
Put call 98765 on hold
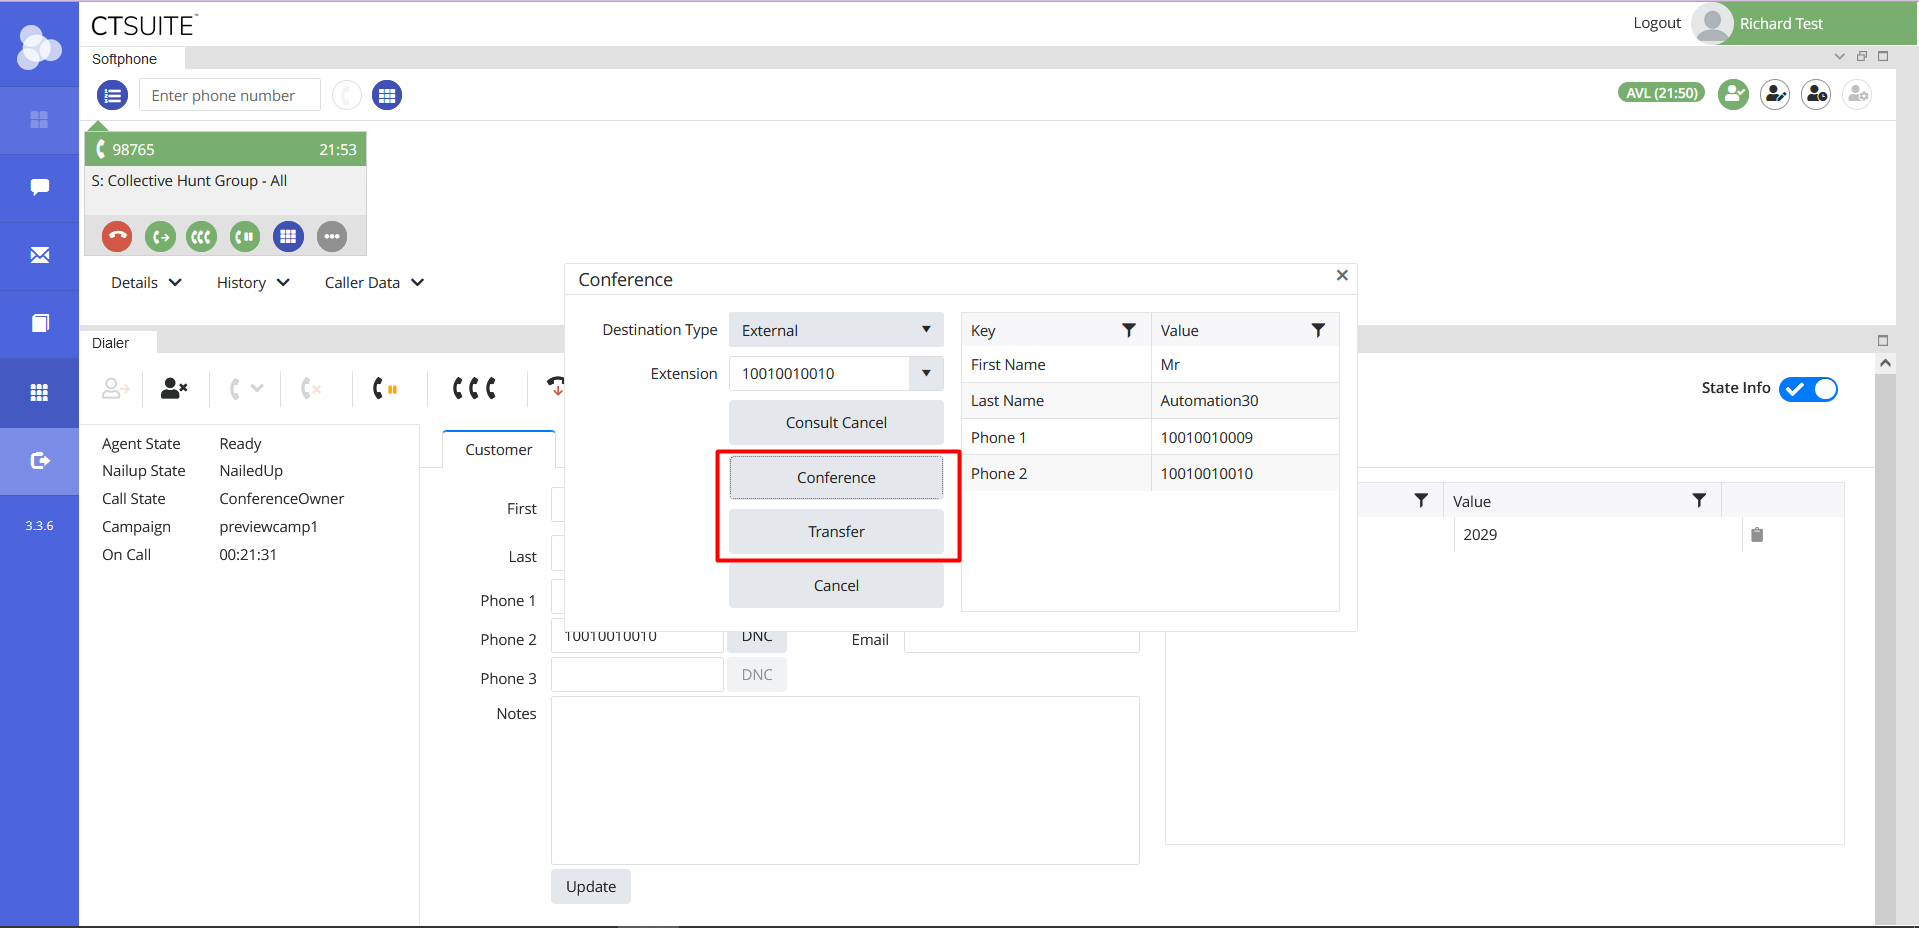pos(245,237)
